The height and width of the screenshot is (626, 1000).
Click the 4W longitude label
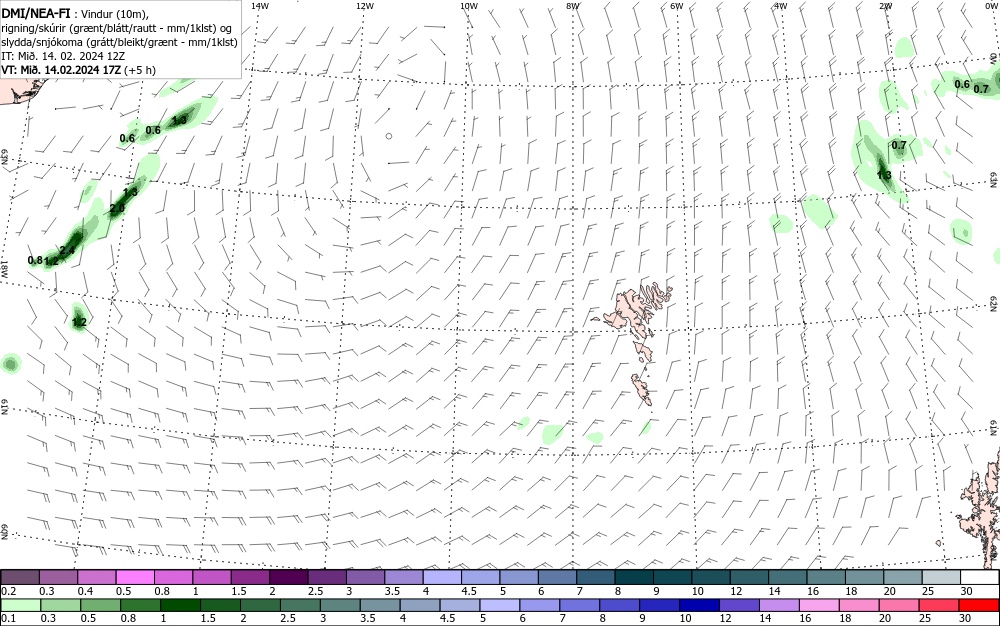coord(781,6)
